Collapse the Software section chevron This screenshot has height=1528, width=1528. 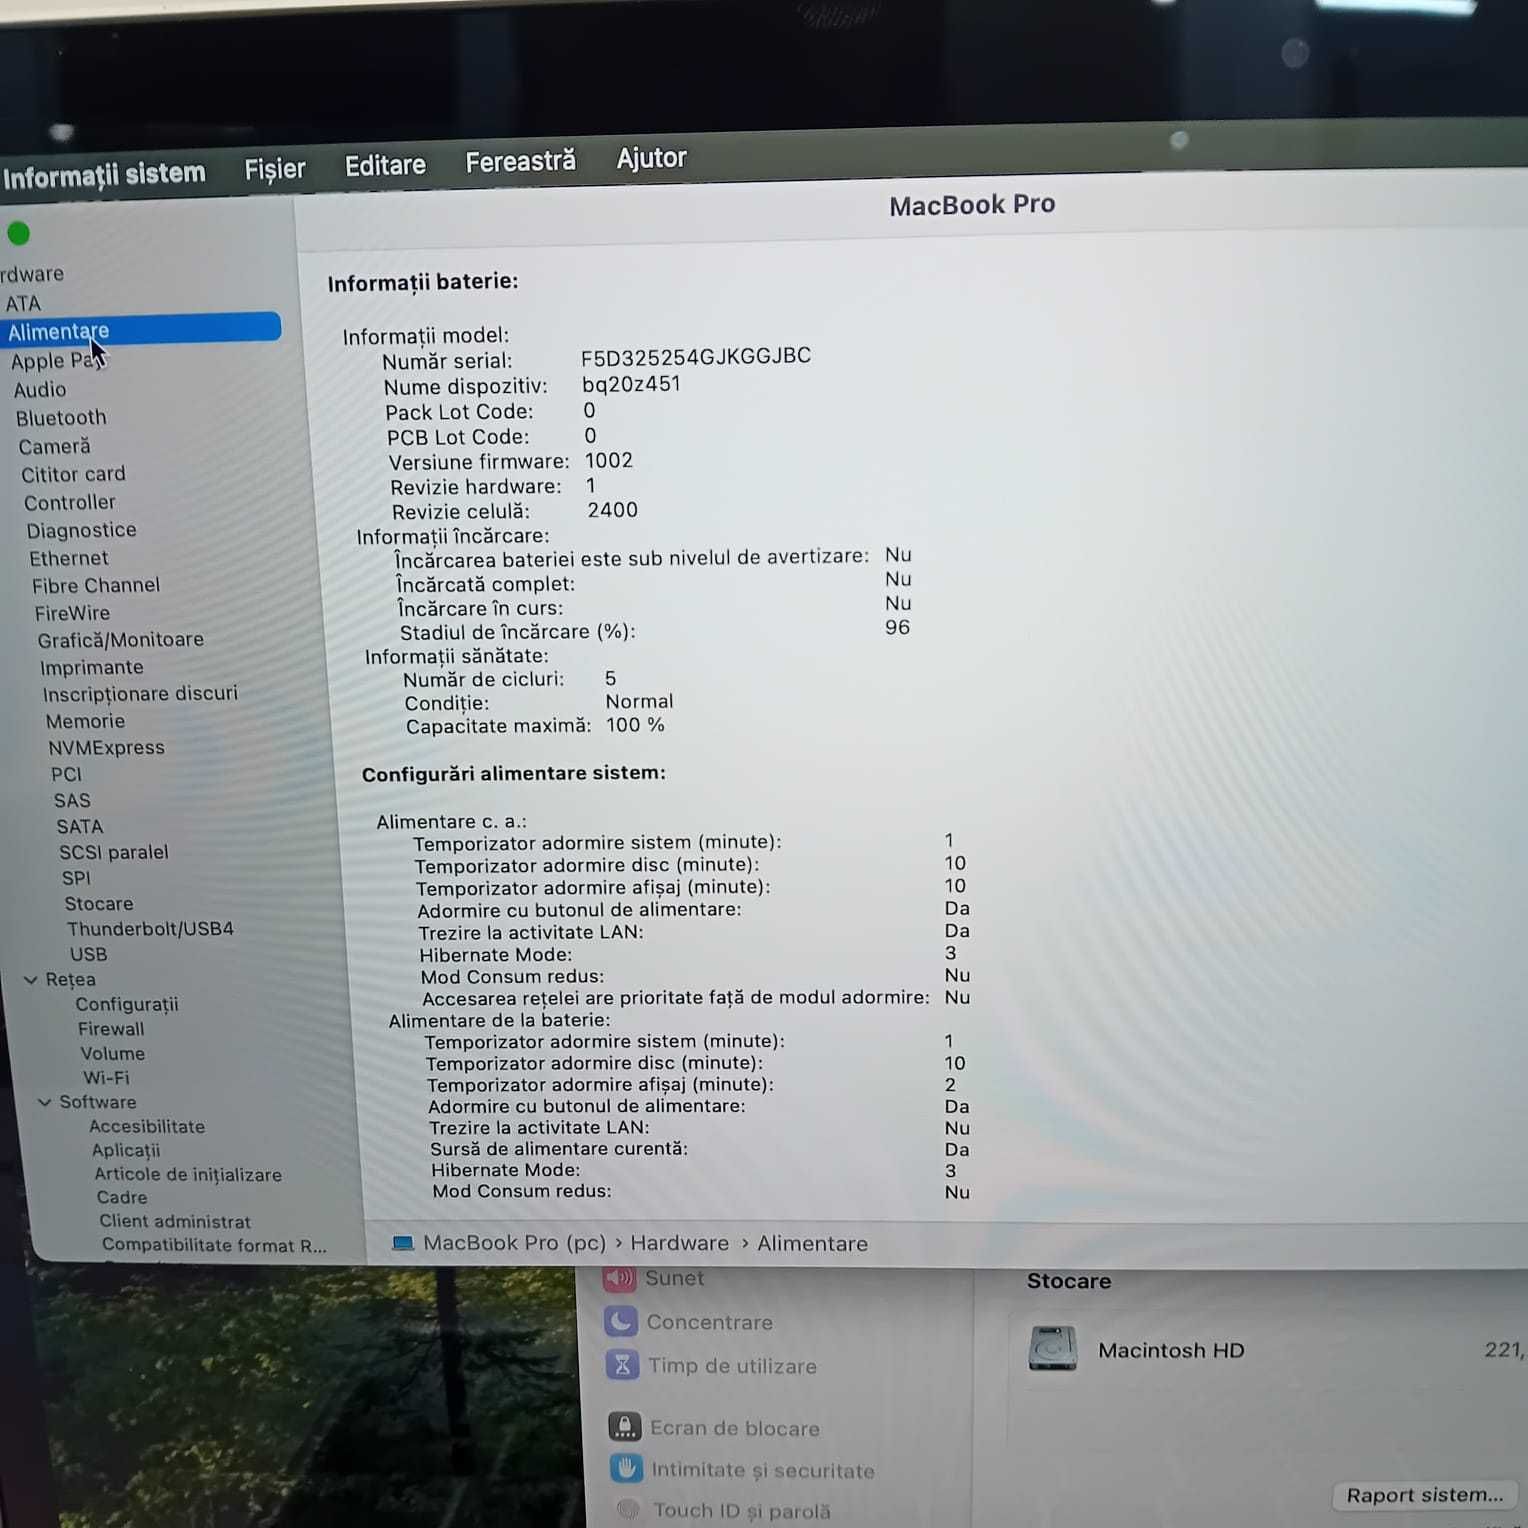pyautogui.click(x=44, y=1102)
